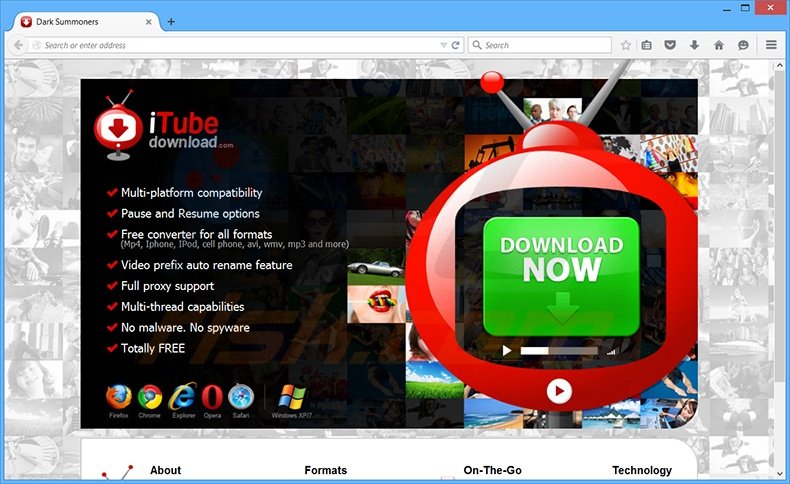Click the round white play button on TV
The image size is (790, 484).
pyautogui.click(x=559, y=391)
